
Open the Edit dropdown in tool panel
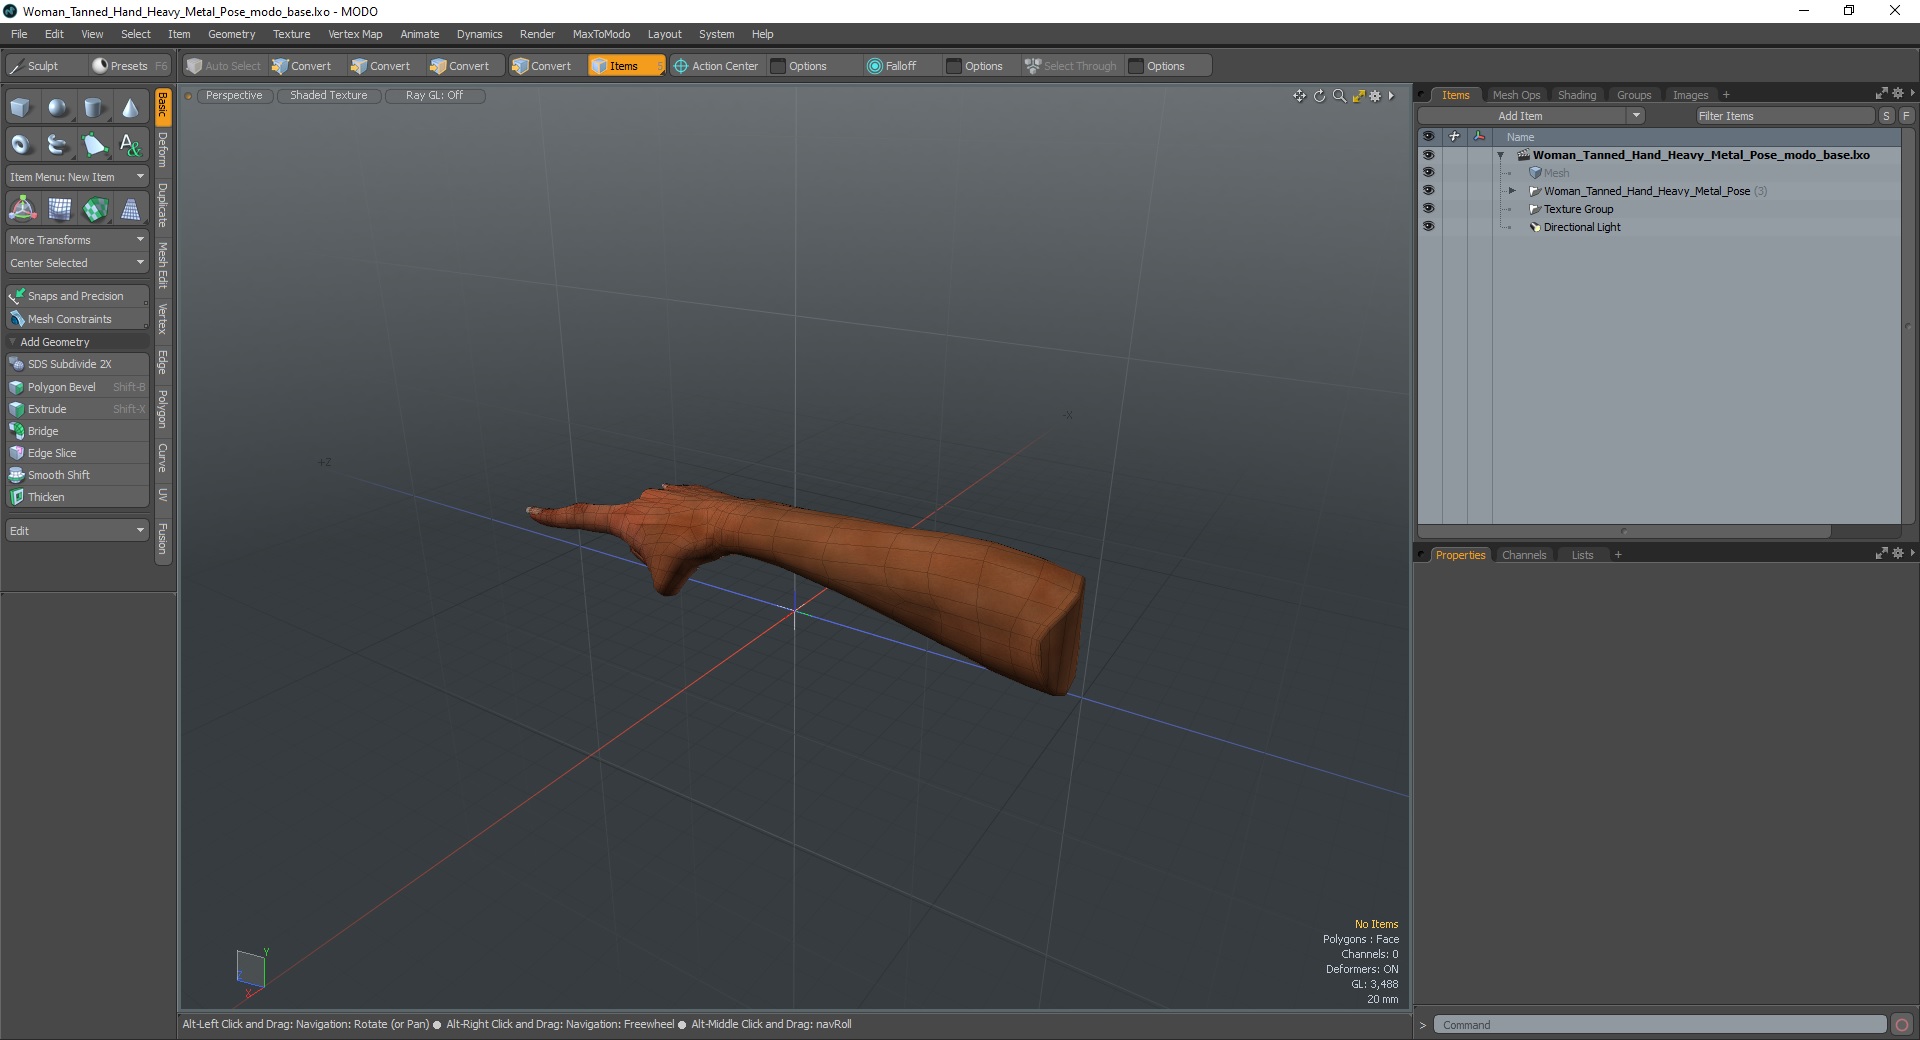tap(77, 531)
